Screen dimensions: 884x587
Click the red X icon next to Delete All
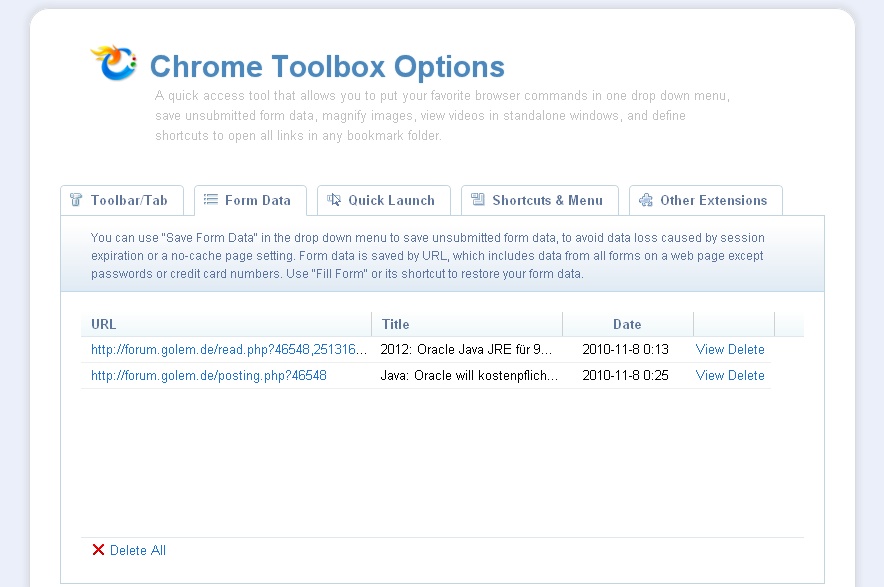(97, 549)
